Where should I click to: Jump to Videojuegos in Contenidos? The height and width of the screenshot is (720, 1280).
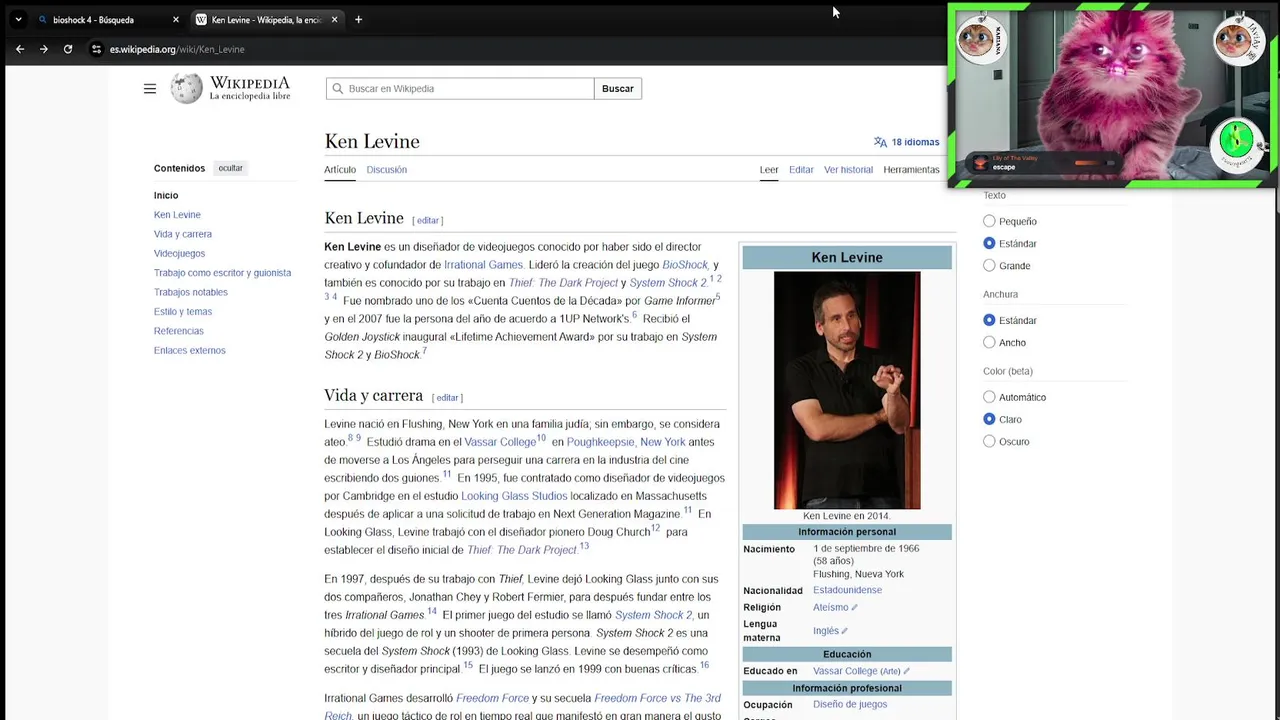(179, 253)
